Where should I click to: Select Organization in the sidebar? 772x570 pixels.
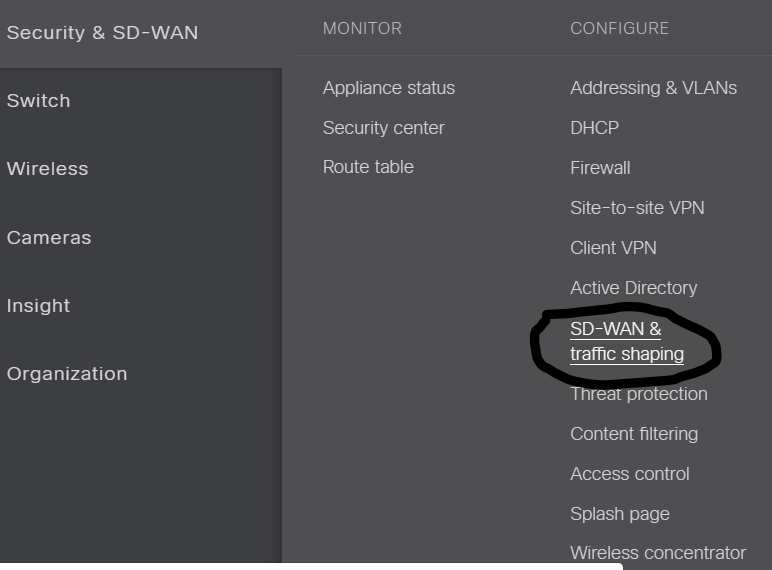pos(67,374)
